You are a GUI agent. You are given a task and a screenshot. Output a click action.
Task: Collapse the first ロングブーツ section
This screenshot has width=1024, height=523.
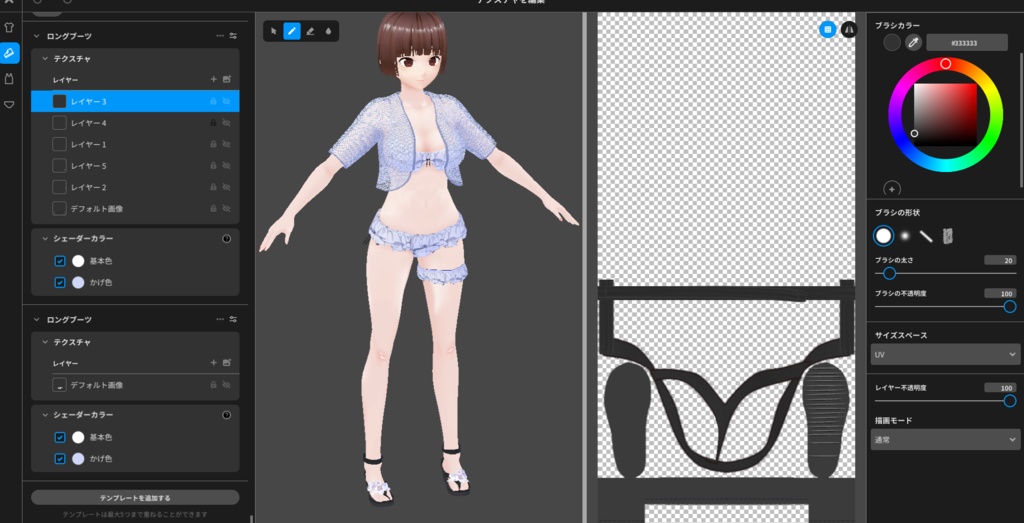pyautogui.click(x=37, y=36)
